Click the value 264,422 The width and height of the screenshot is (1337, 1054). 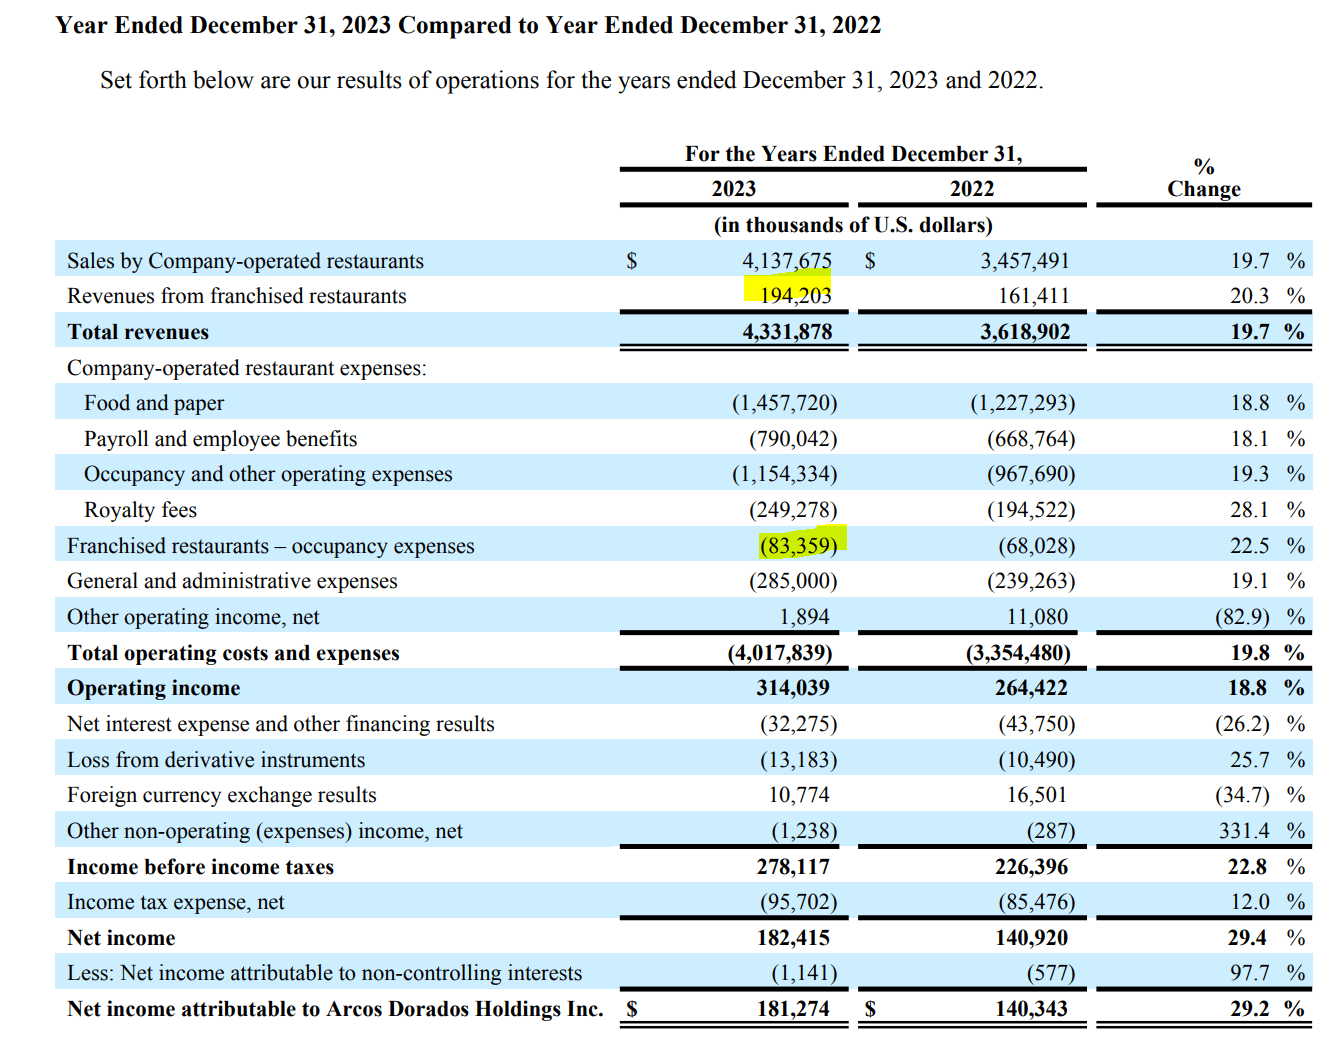1031,688
